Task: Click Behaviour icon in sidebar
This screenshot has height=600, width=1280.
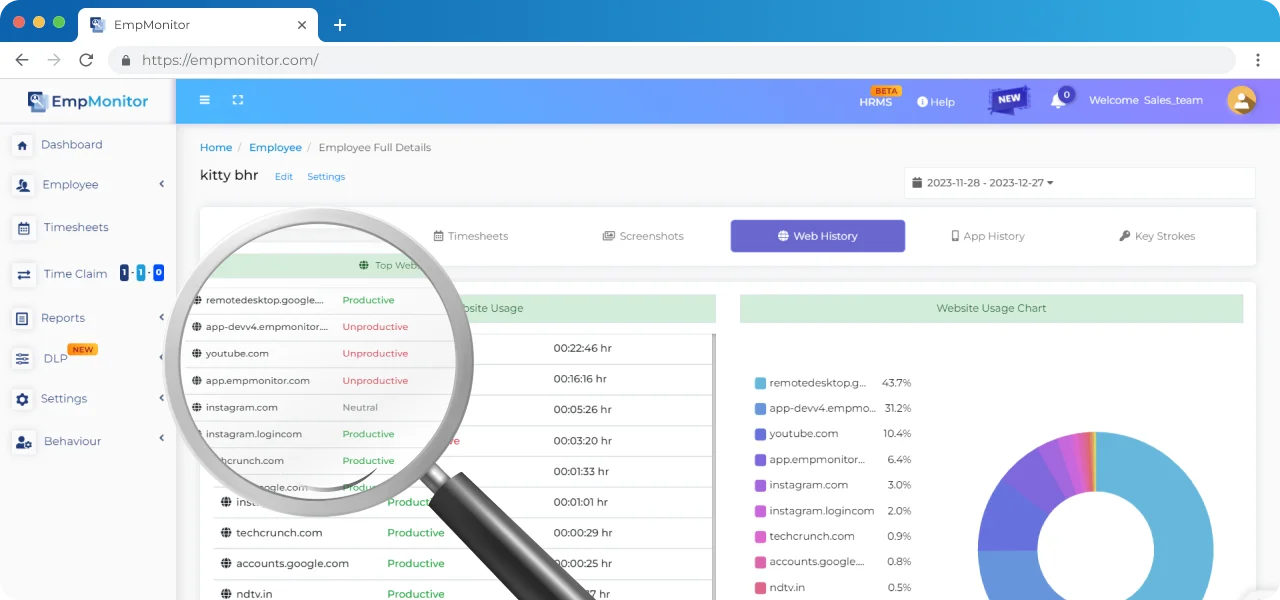Action: pyautogui.click(x=24, y=441)
